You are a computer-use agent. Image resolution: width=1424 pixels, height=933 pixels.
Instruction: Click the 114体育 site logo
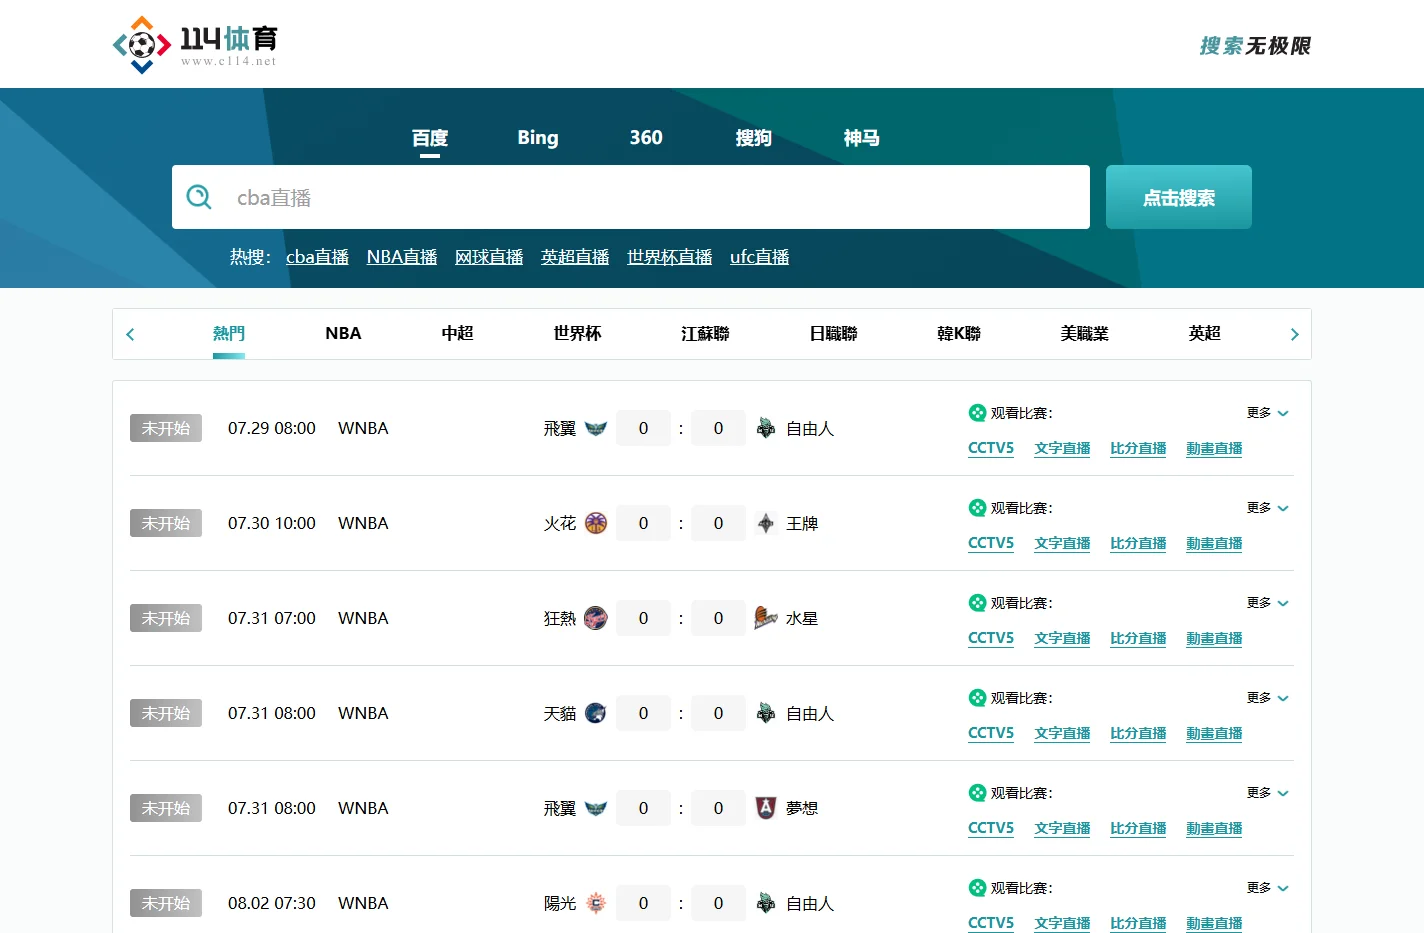click(195, 45)
